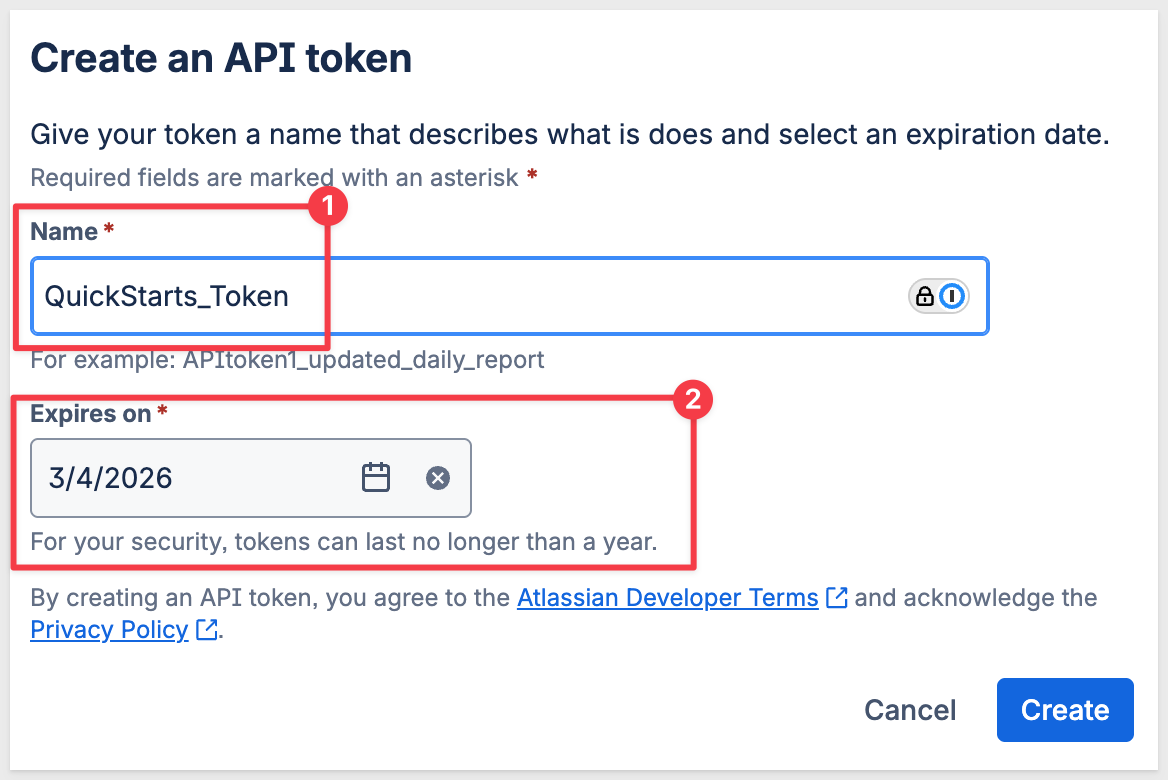The image size is (1168, 780).
Task: Clear the expiration date with X icon
Action: pyautogui.click(x=438, y=478)
